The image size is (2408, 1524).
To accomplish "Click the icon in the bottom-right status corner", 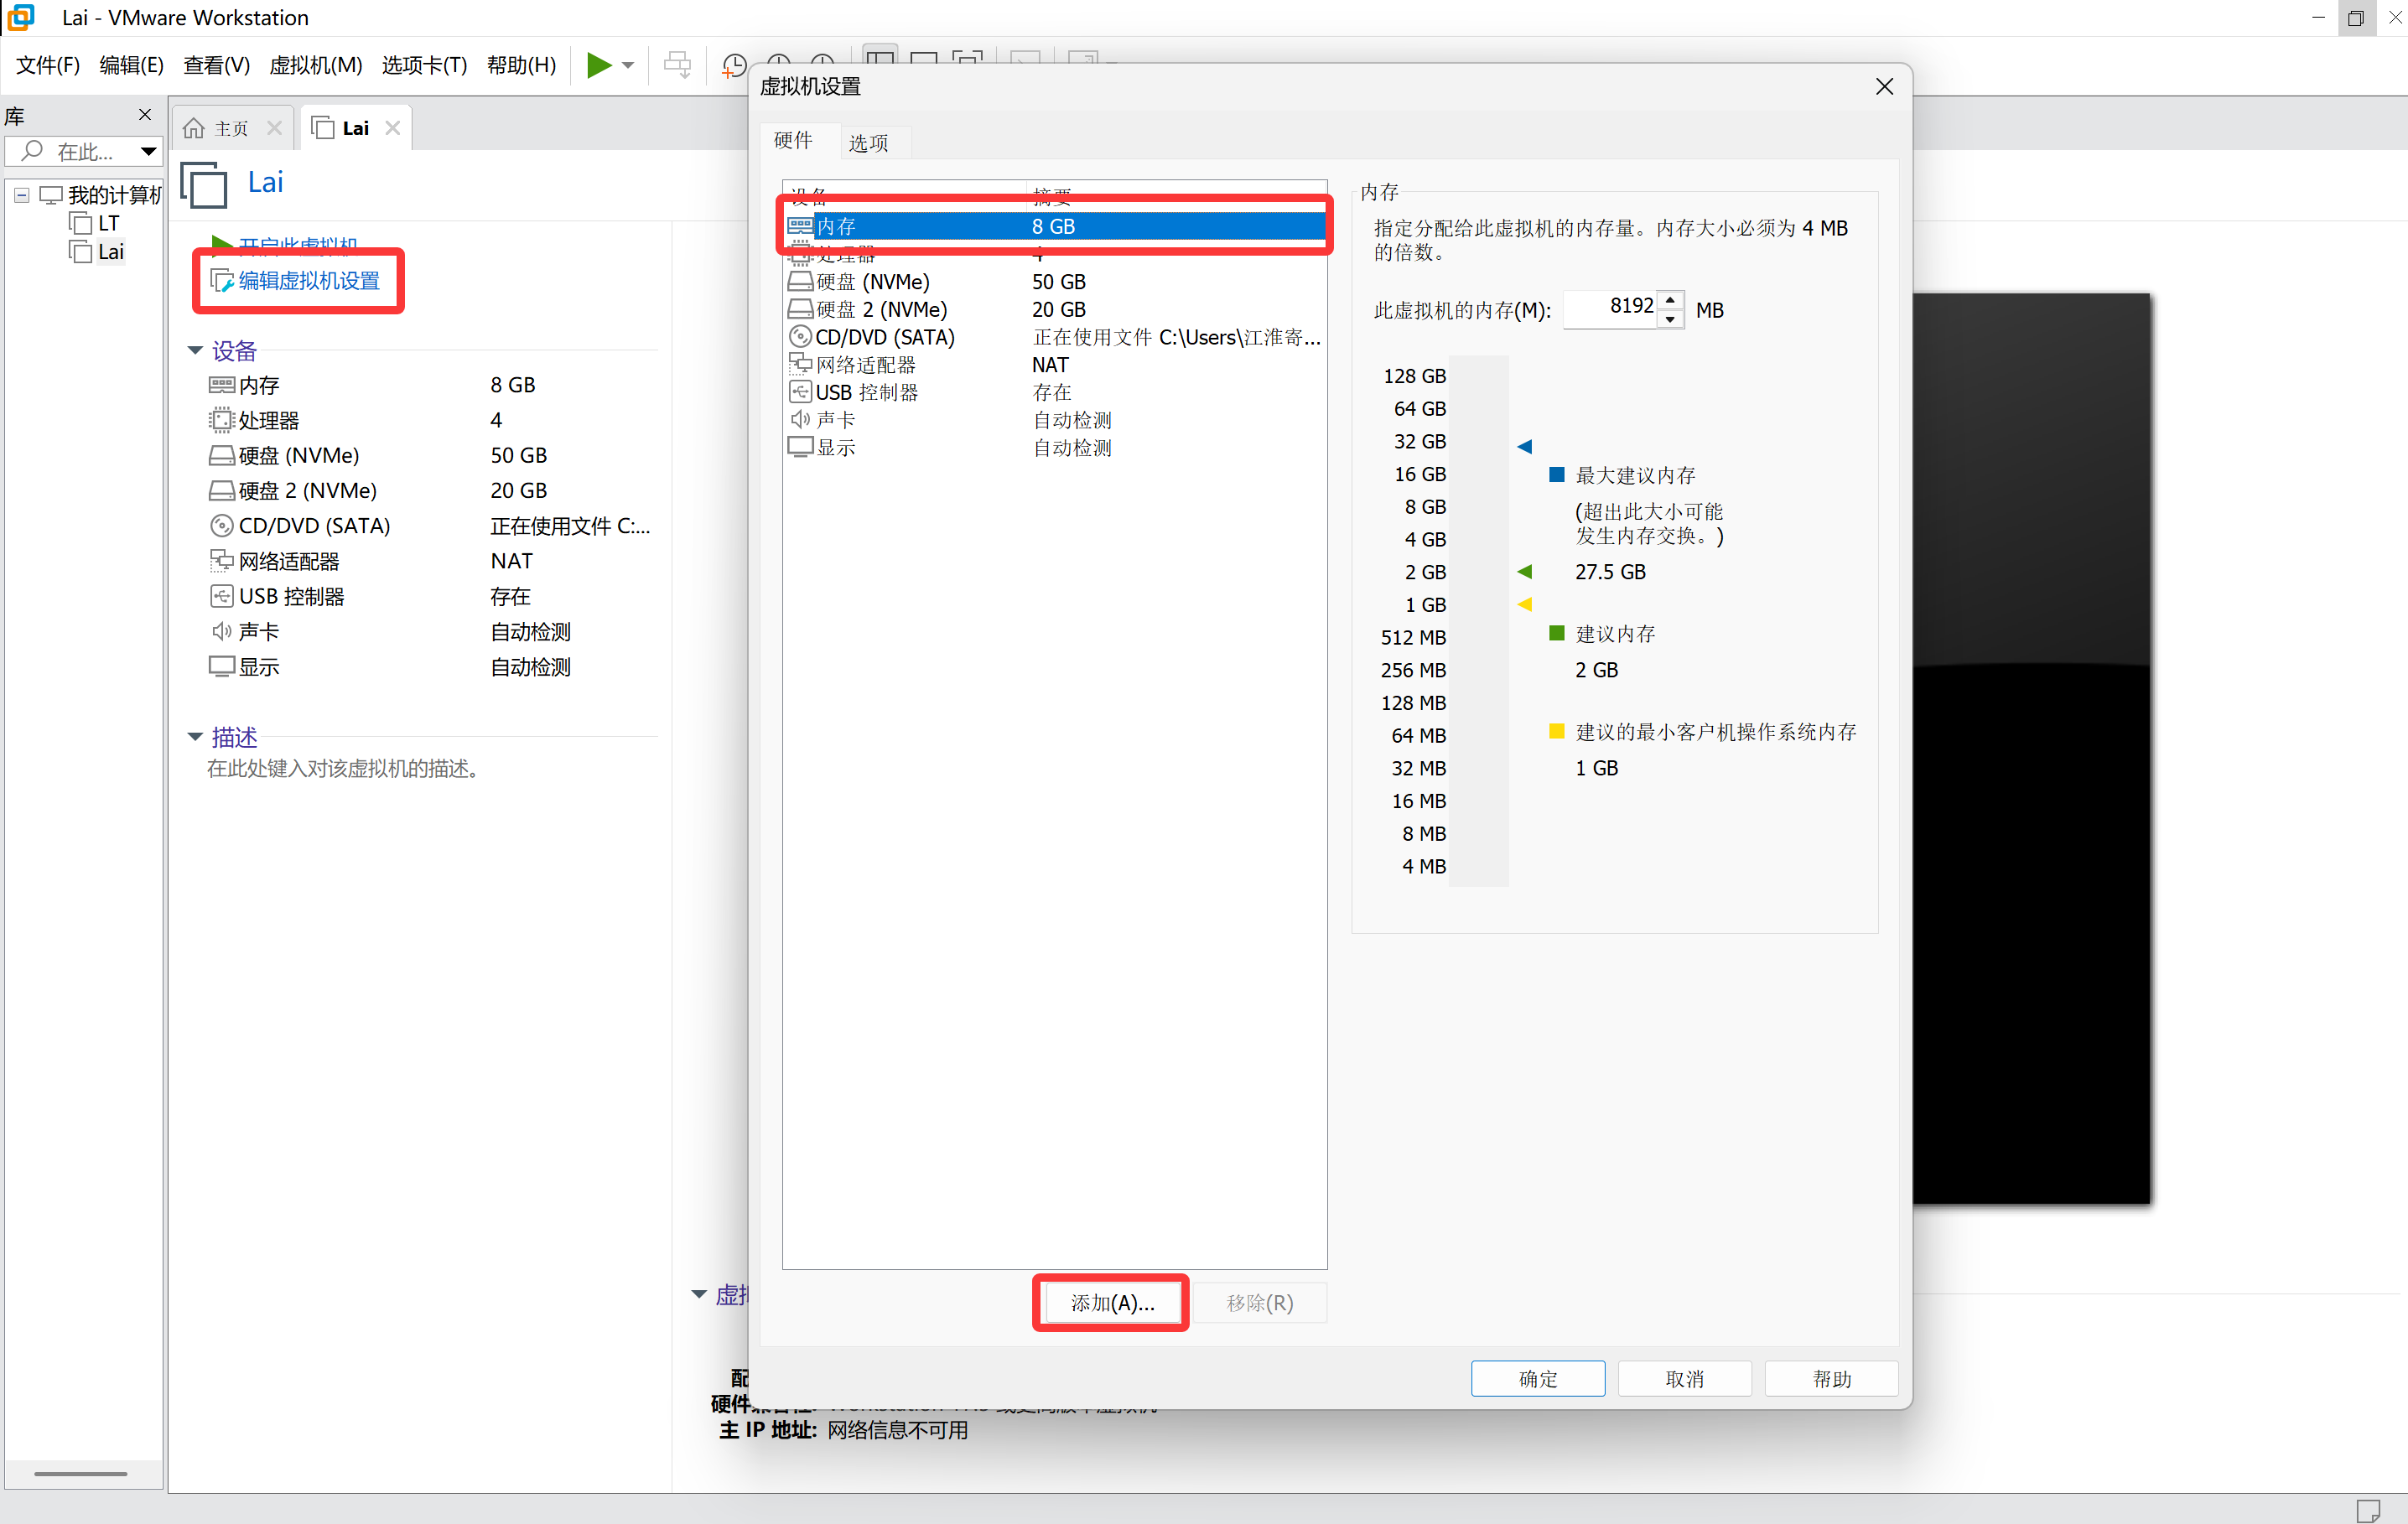I will click(x=2367, y=1509).
